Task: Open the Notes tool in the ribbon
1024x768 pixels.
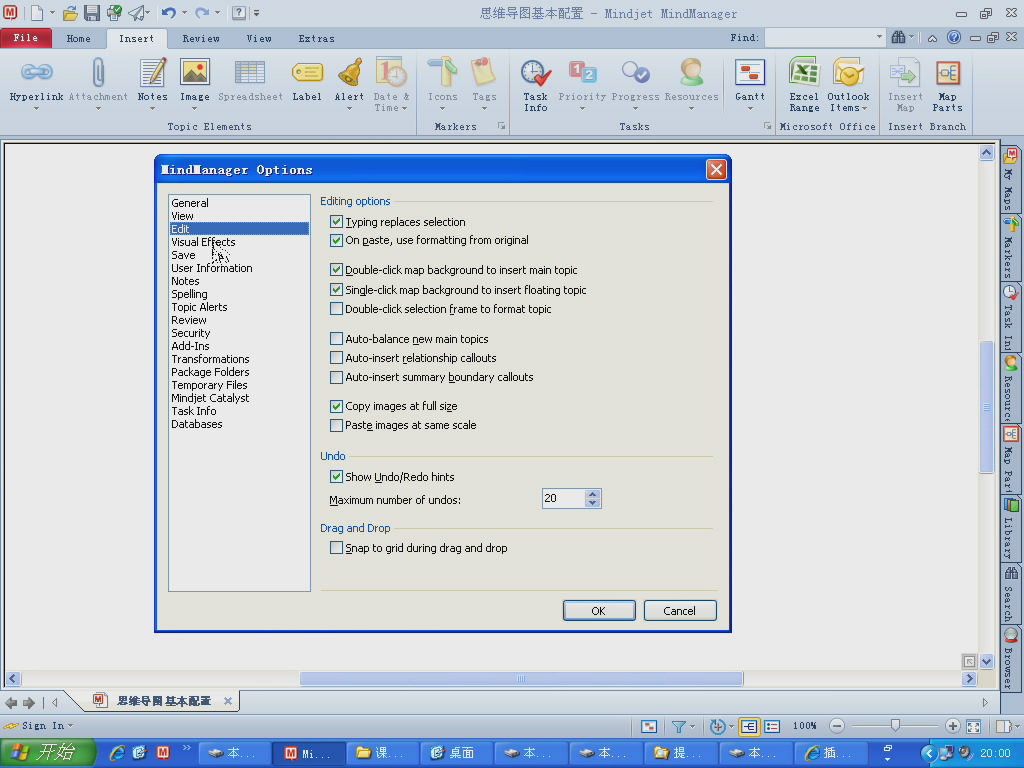Action: (x=152, y=80)
